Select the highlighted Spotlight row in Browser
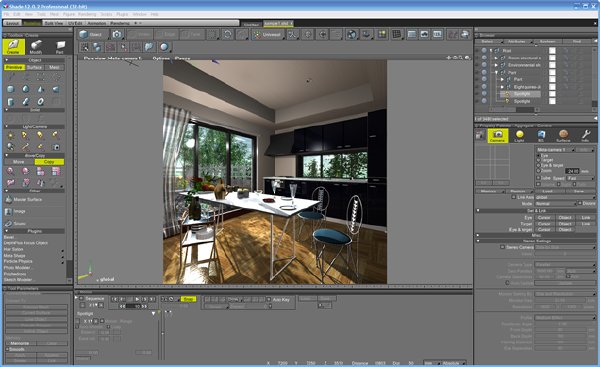The width and height of the screenshot is (600, 367). point(521,94)
